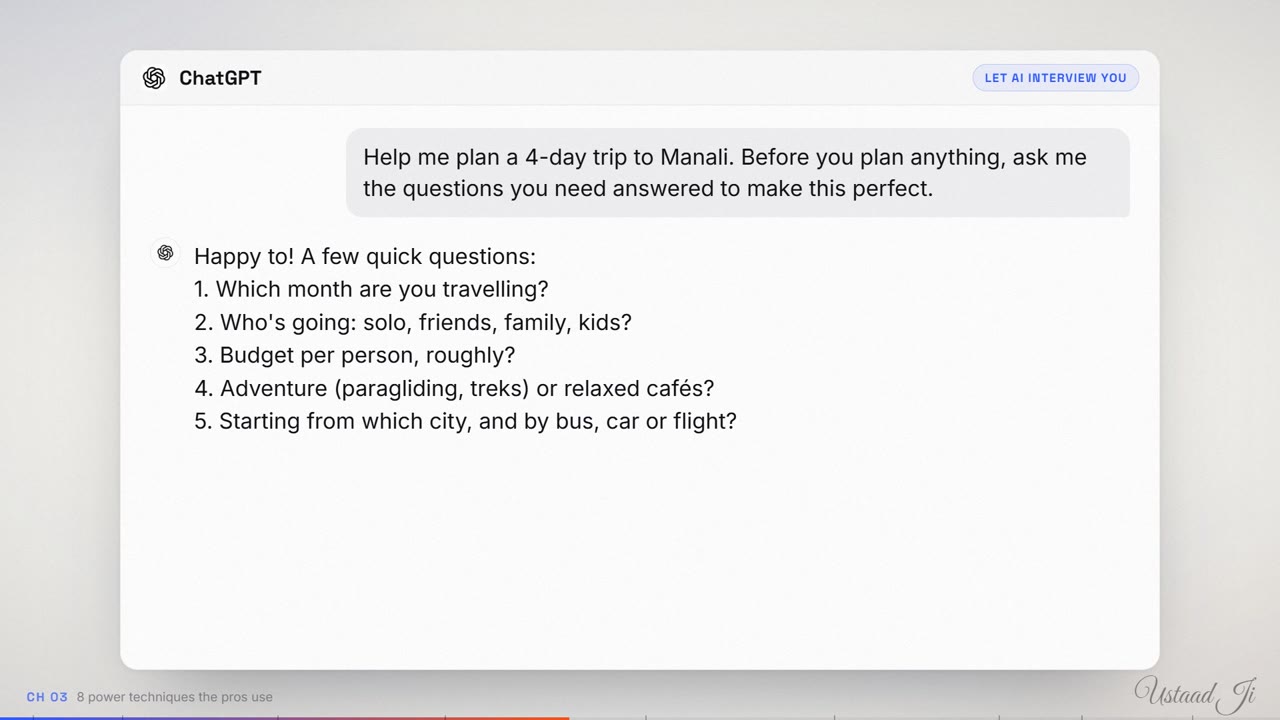
Task: Click the LET AI INTERVIEW YOU badge
Action: point(1055,78)
